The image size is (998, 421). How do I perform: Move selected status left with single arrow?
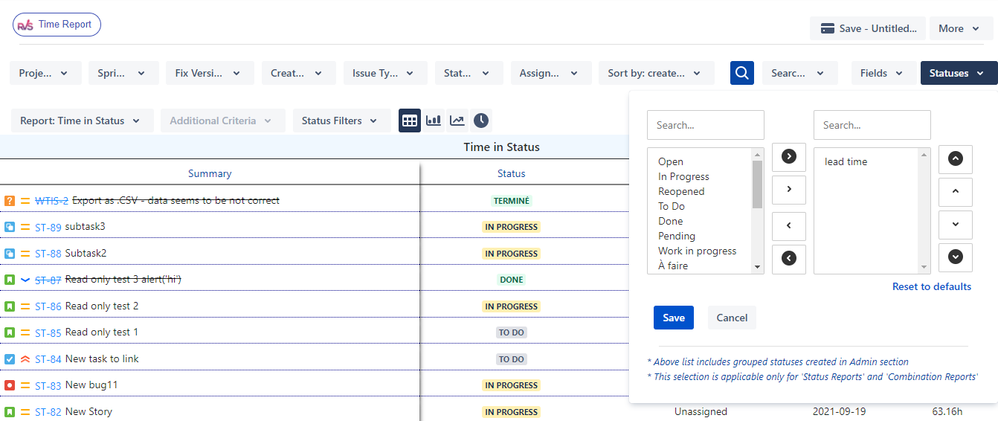(x=789, y=225)
